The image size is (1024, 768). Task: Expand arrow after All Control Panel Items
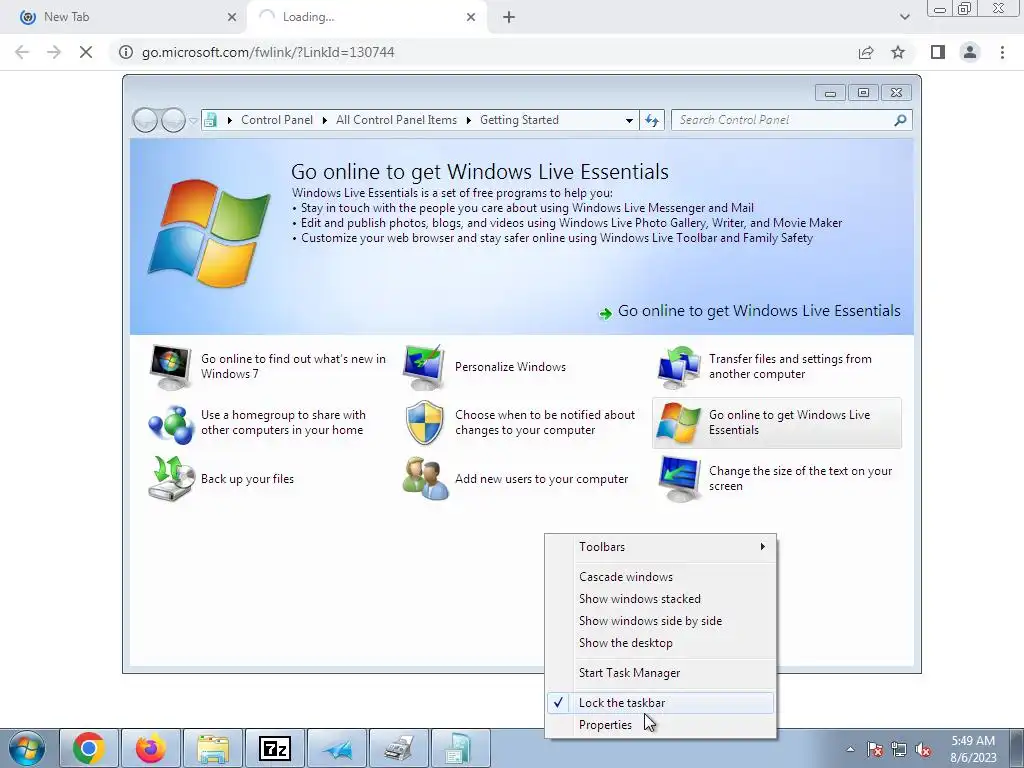tap(469, 120)
